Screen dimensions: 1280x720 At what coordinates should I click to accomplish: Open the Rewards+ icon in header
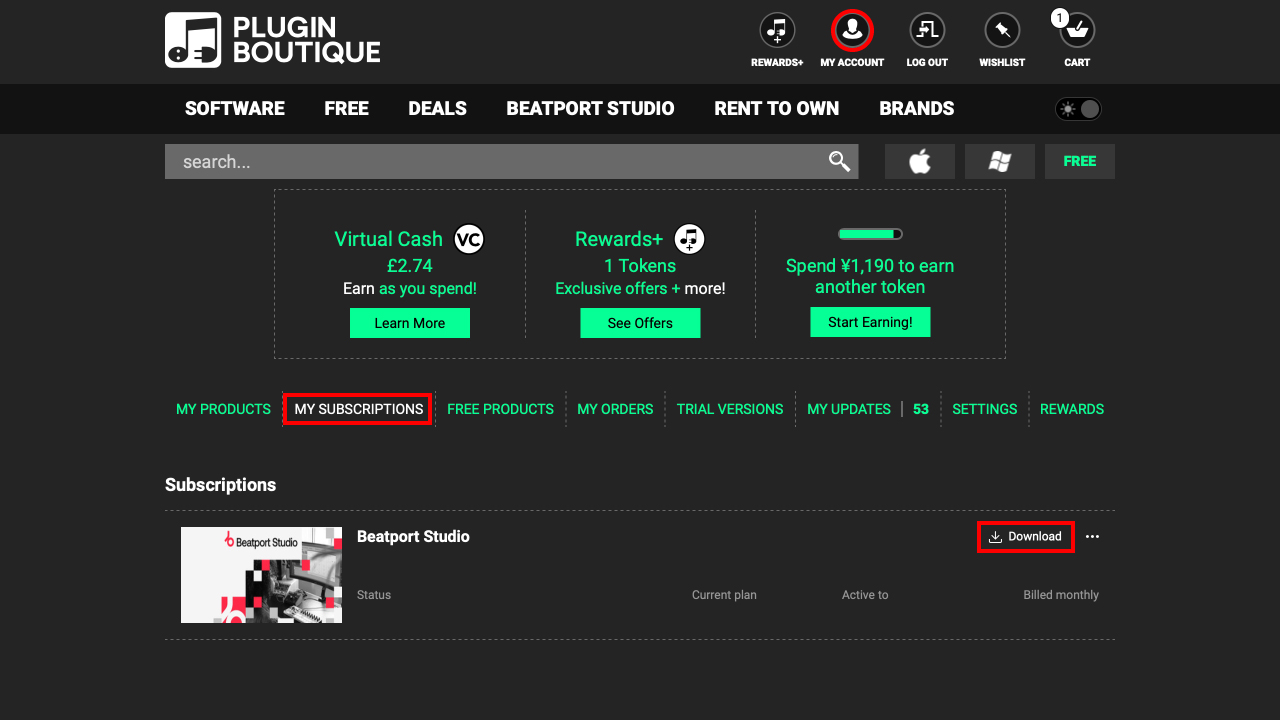click(777, 31)
